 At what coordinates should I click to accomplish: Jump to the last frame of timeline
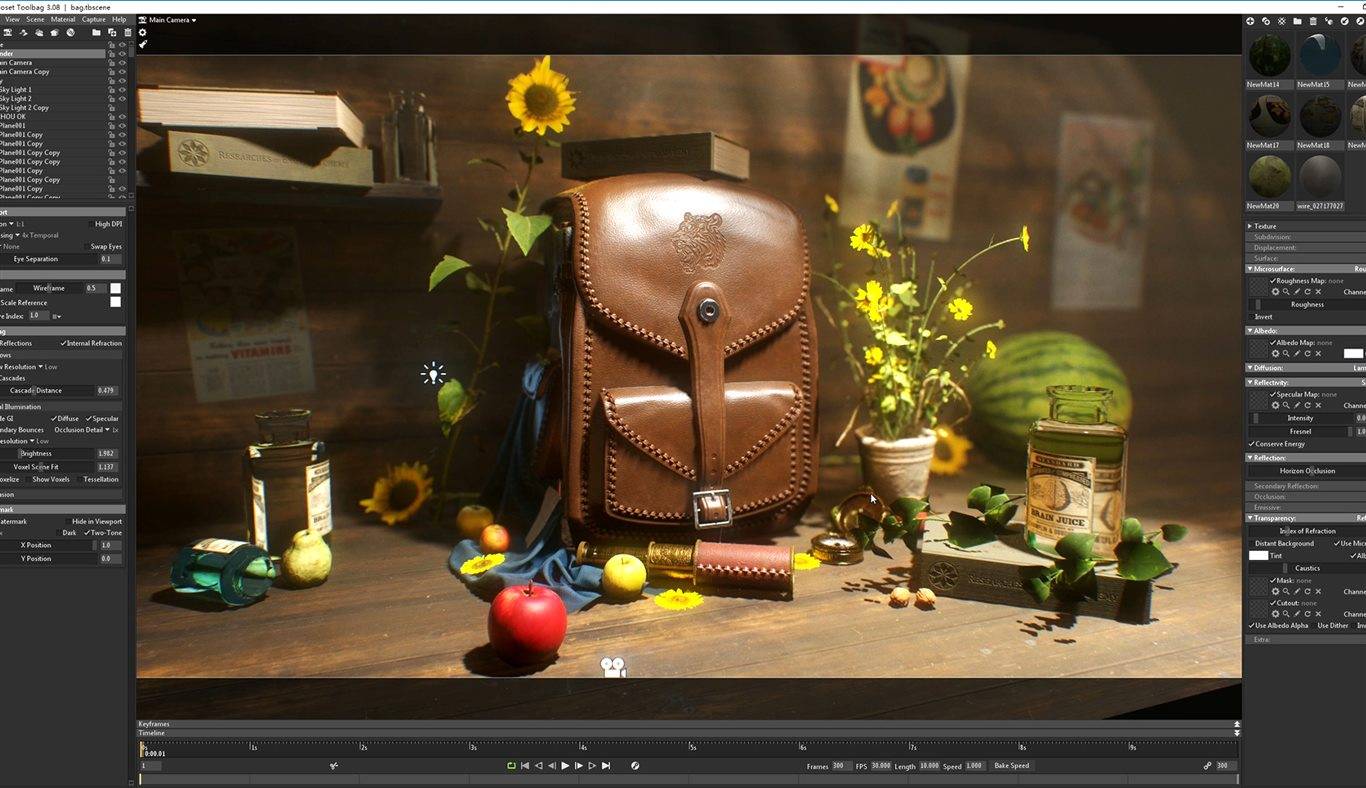pyautogui.click(x=606, y=766)
